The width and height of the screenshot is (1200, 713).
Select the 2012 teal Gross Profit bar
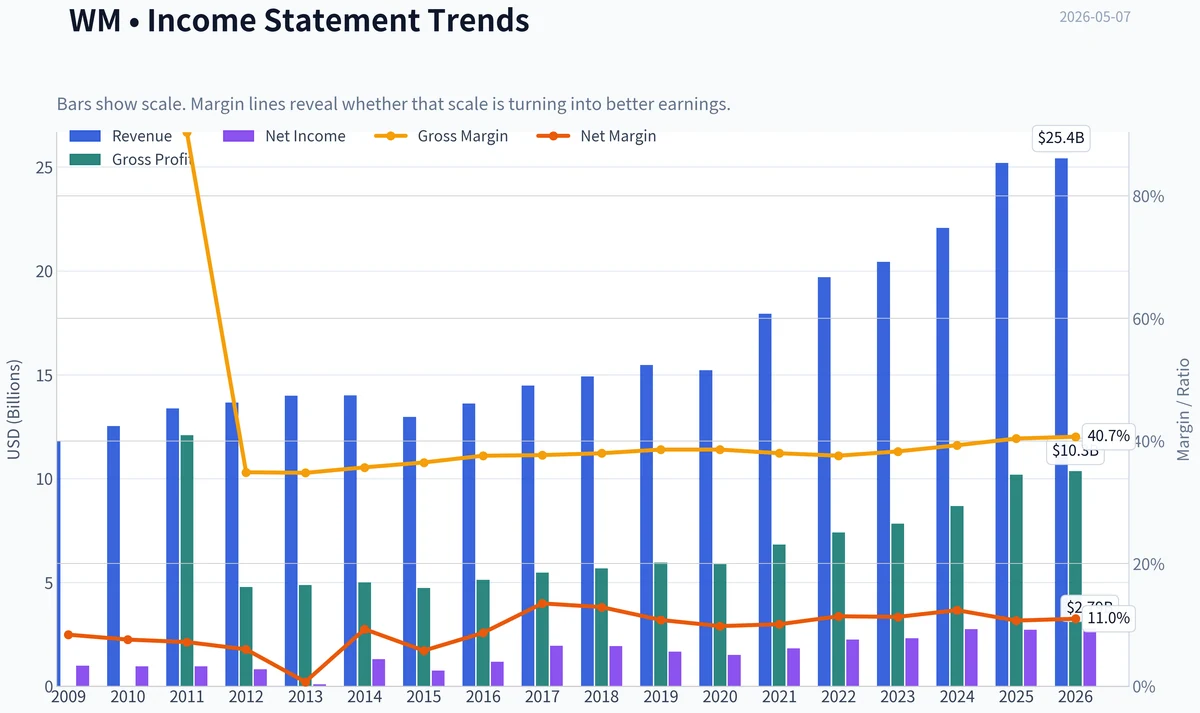[246, 637]
